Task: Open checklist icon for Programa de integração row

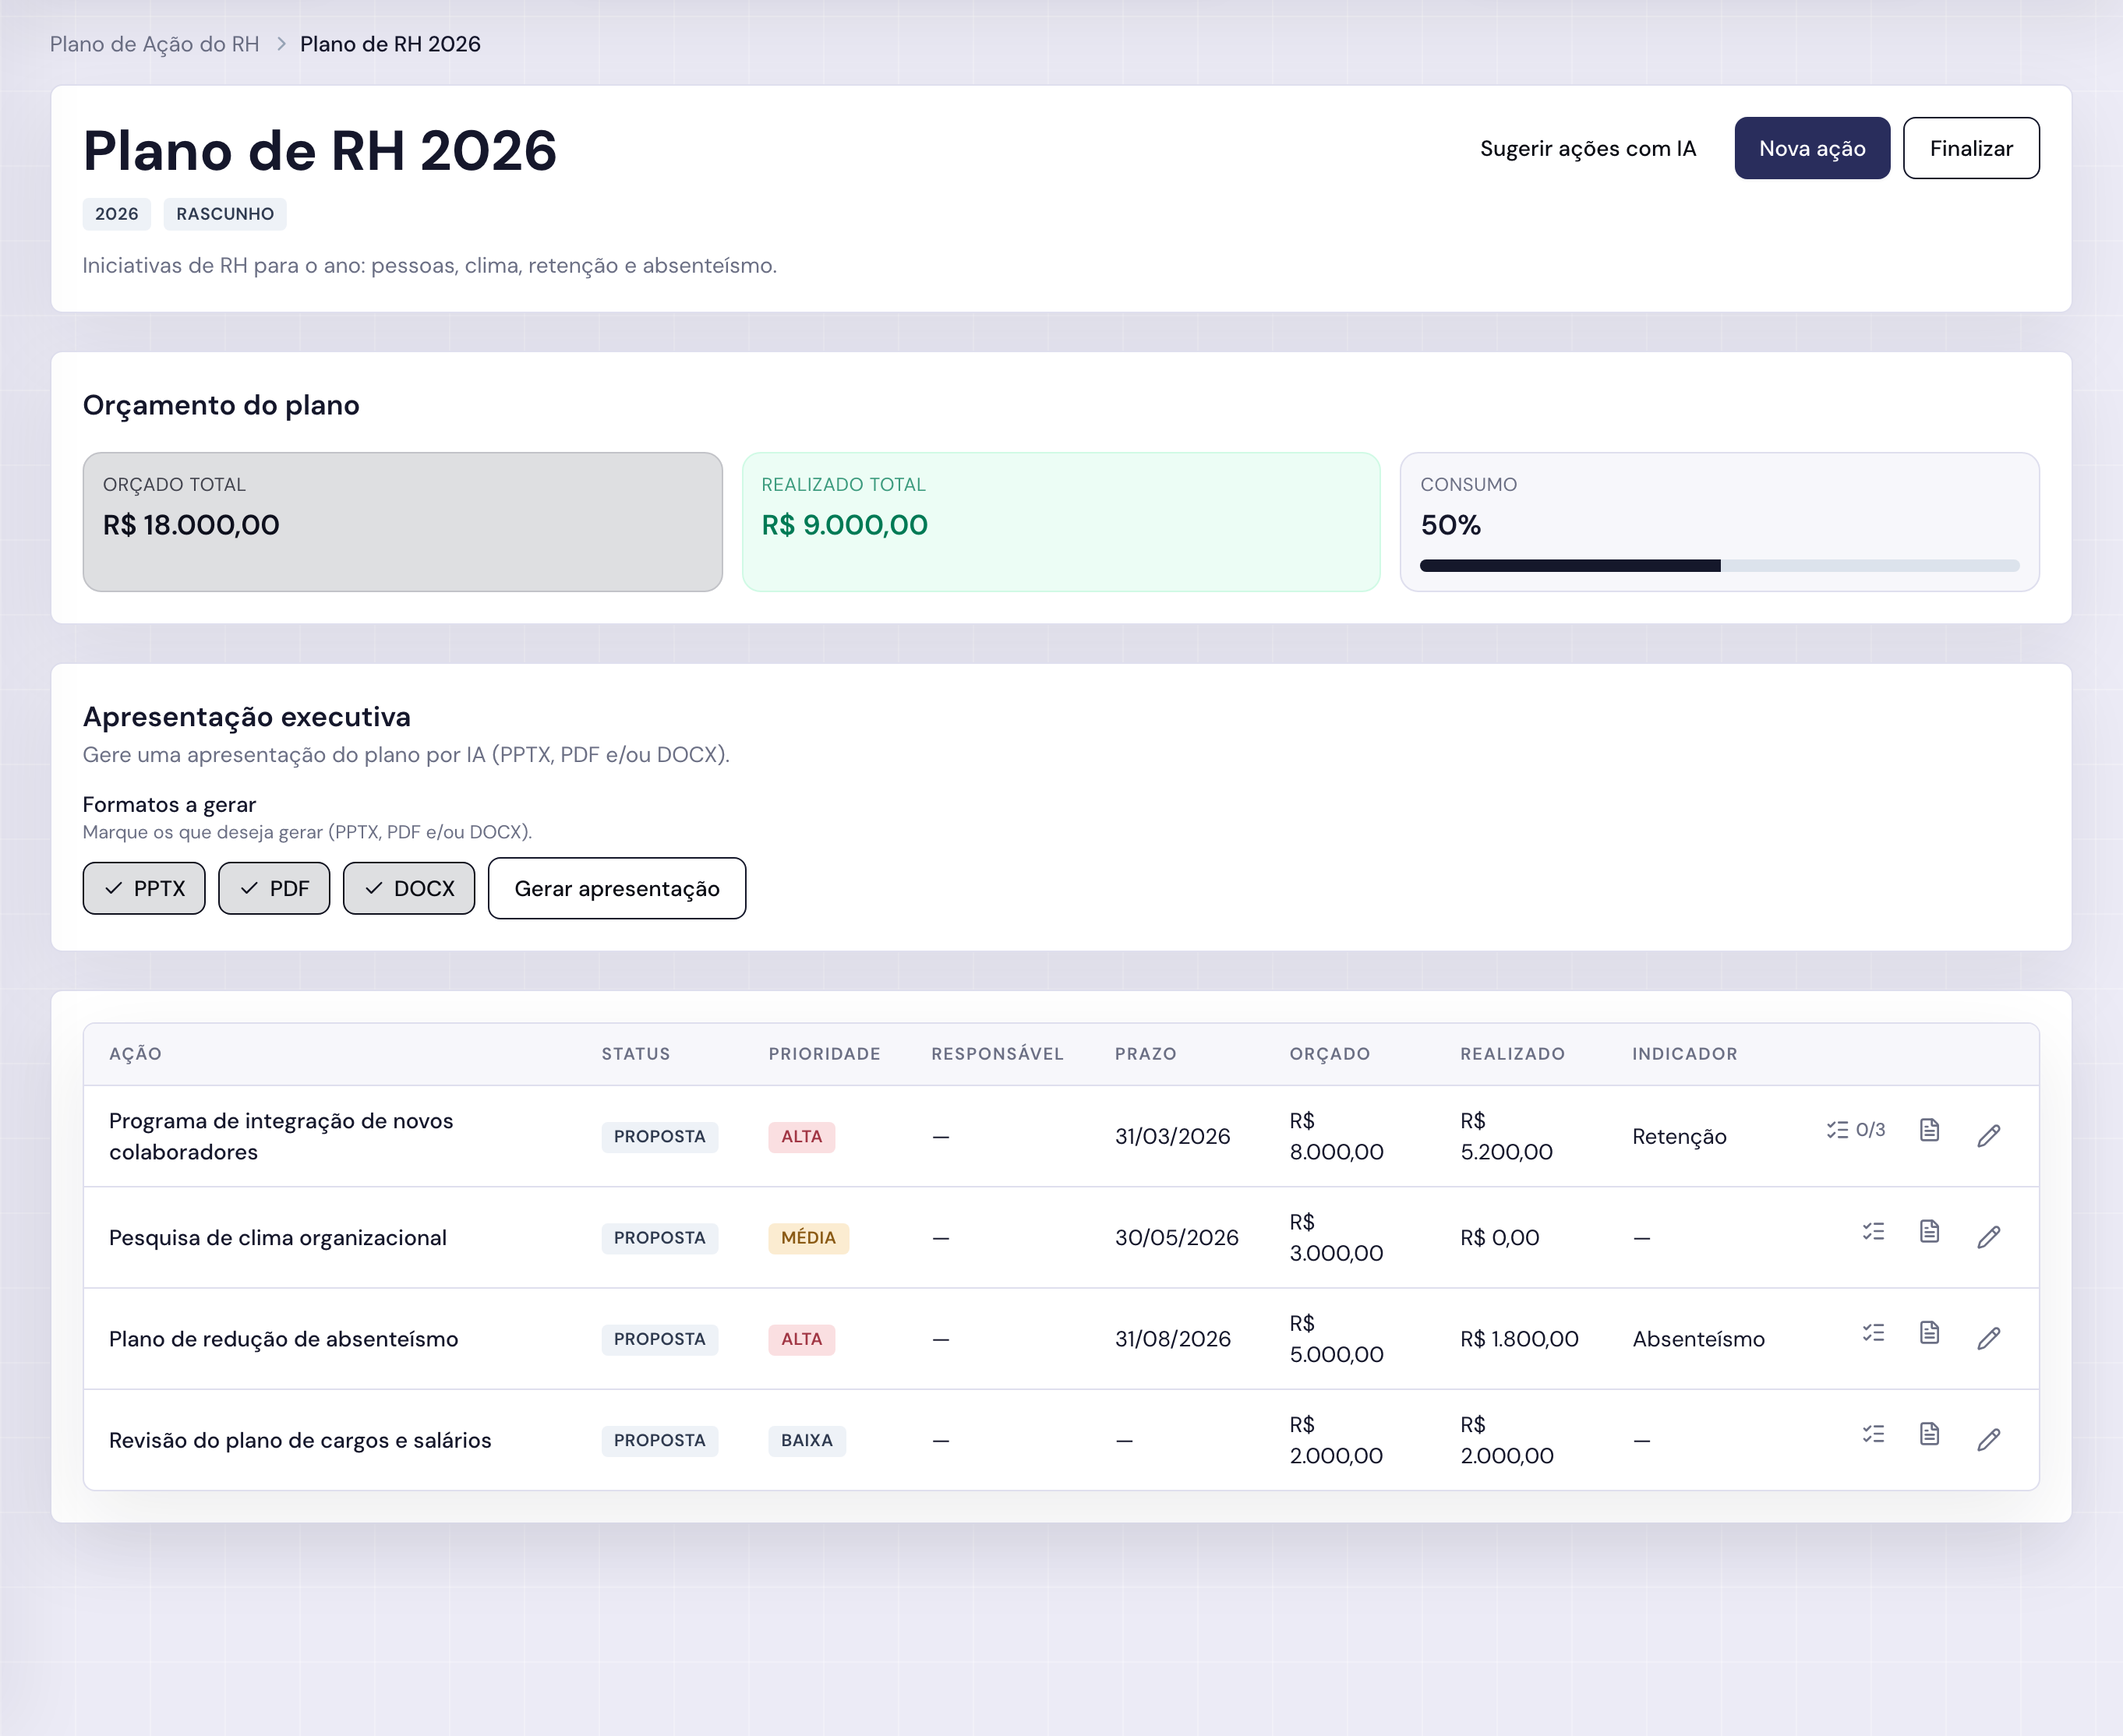Action: click(x=1855, y=1130)
